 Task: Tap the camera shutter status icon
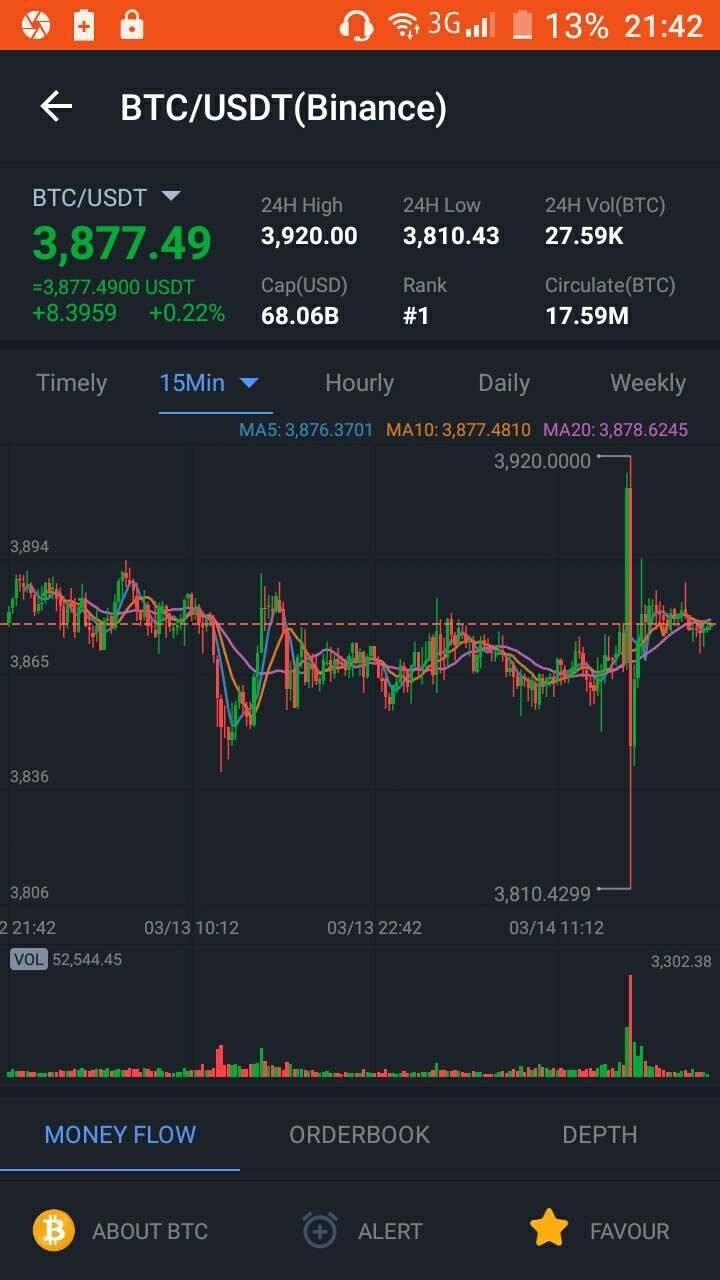point(35,25)
